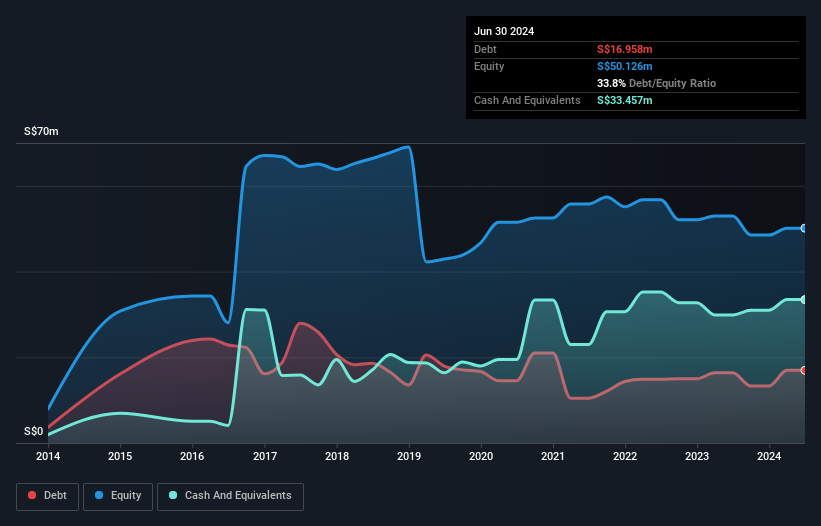The width and height of the screenshot is (821, 526).
Task: Click the 2024 x-axis label
Action: [769, 456]
